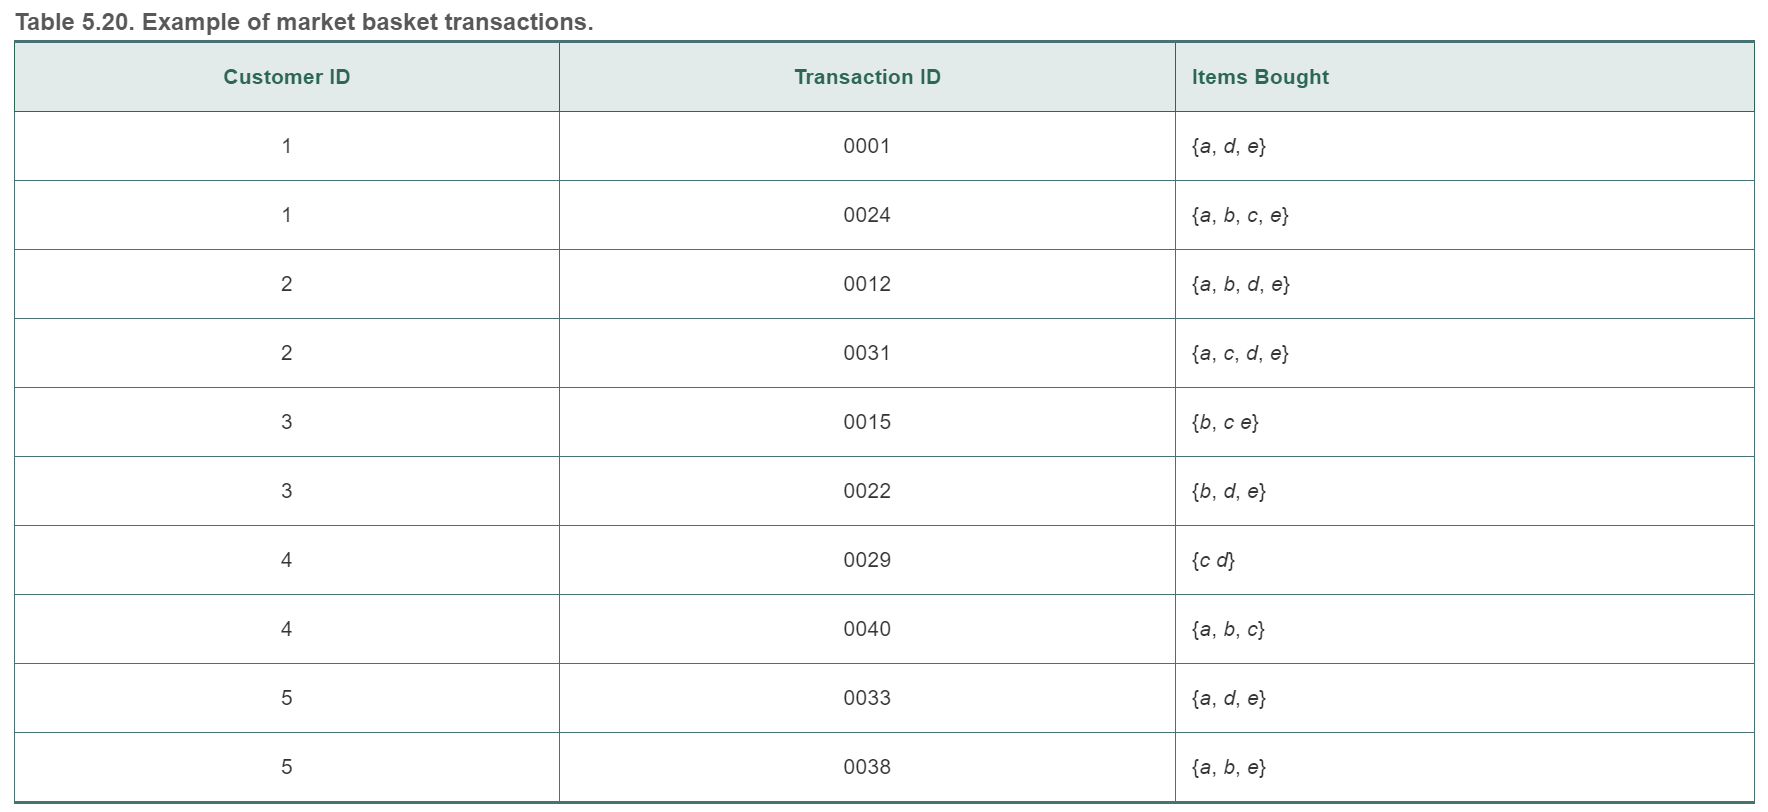Select transaction ID 0040 cell
Image resolution: width=1768 pixels, height=812 pixels.
pos(867,629)
